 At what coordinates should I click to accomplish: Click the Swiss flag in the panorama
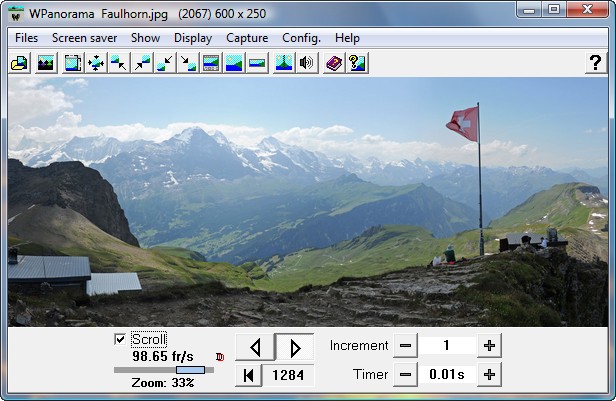coord(463,124)
